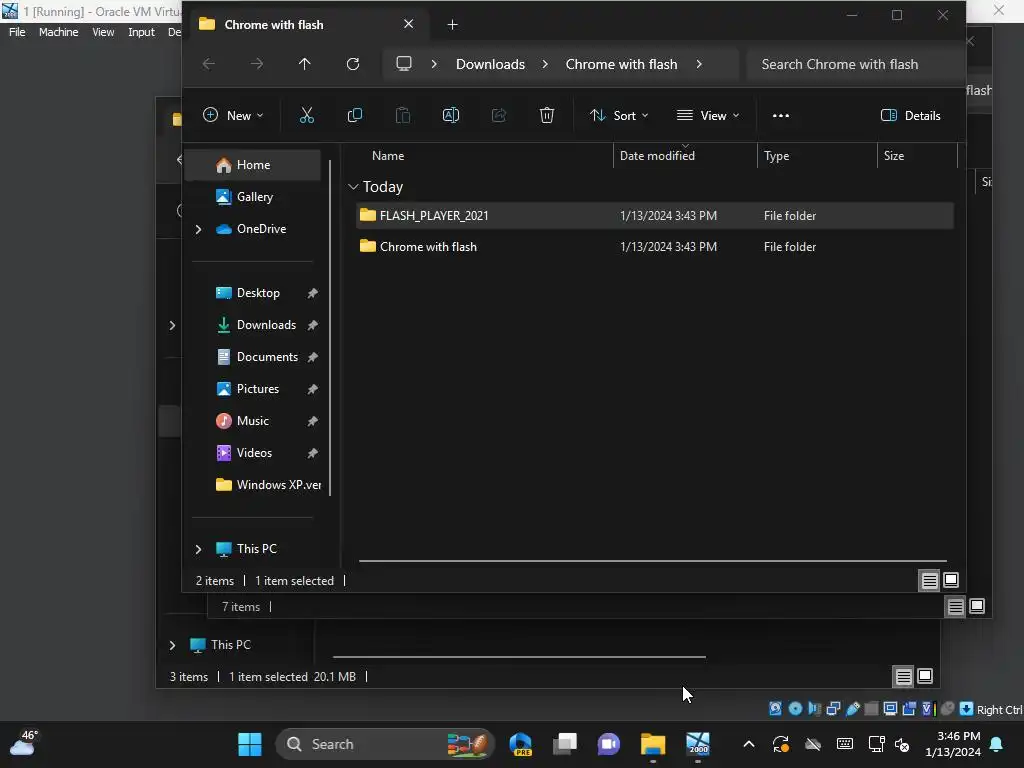Open the Machine menu of VirtualBox
This screenshot has height=768, width=1024.
point(58,32)
